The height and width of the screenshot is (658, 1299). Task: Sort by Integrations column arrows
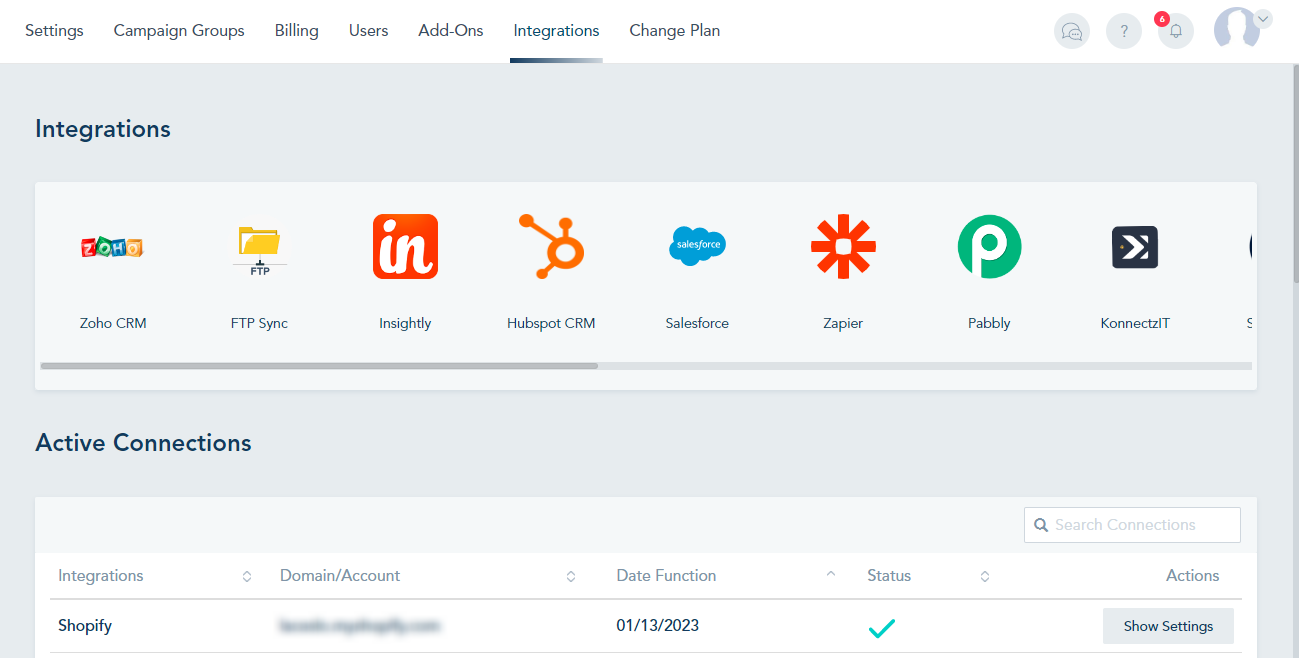click(246, 576)
